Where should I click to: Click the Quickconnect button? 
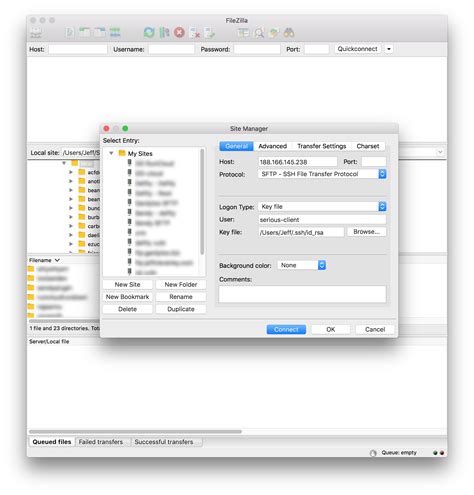point(357,49)
